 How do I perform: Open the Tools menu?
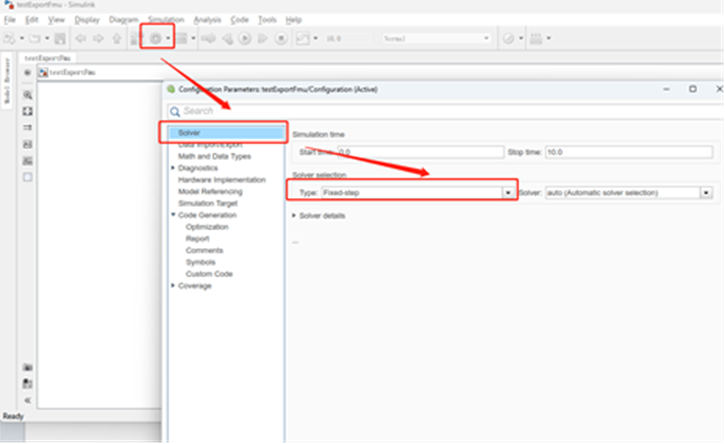pyautogui.click(x=267, y=20)
